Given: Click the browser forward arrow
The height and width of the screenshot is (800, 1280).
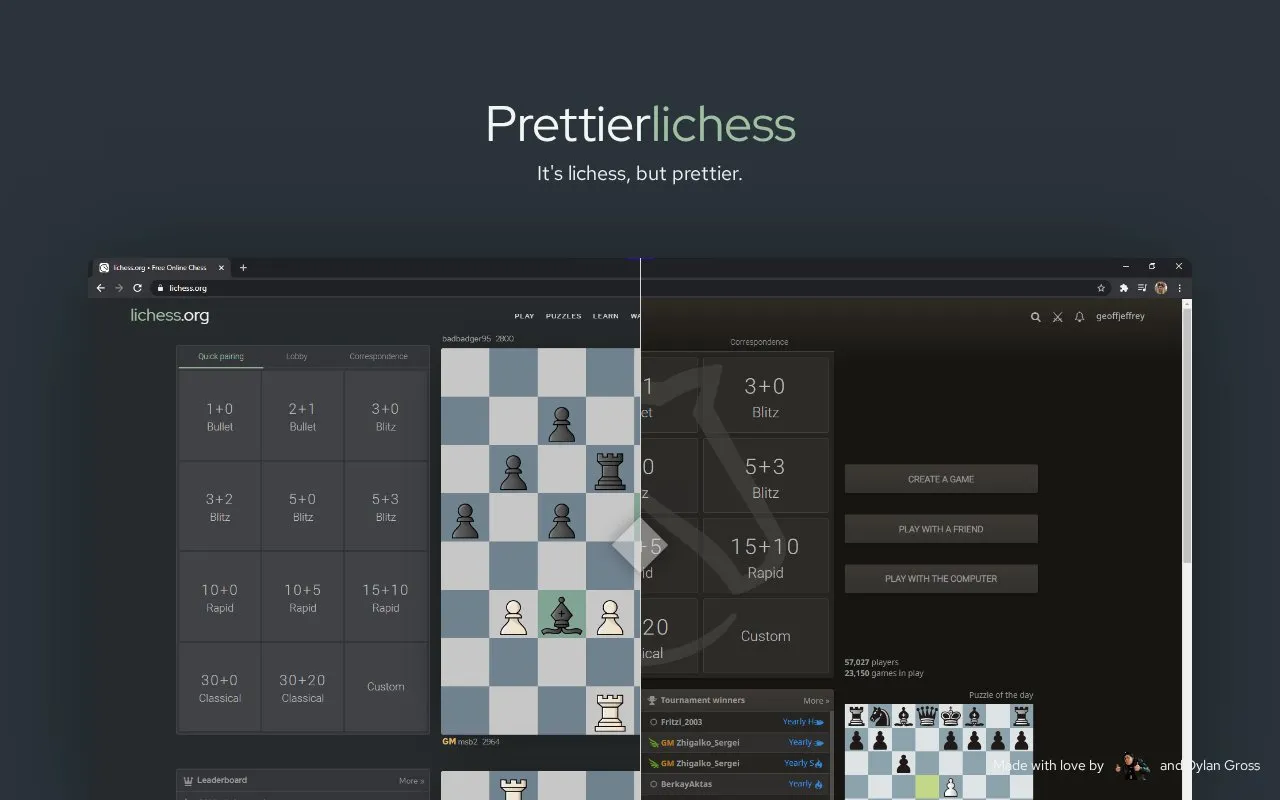Looking at the screenshot, I should [x=119, y=288].
